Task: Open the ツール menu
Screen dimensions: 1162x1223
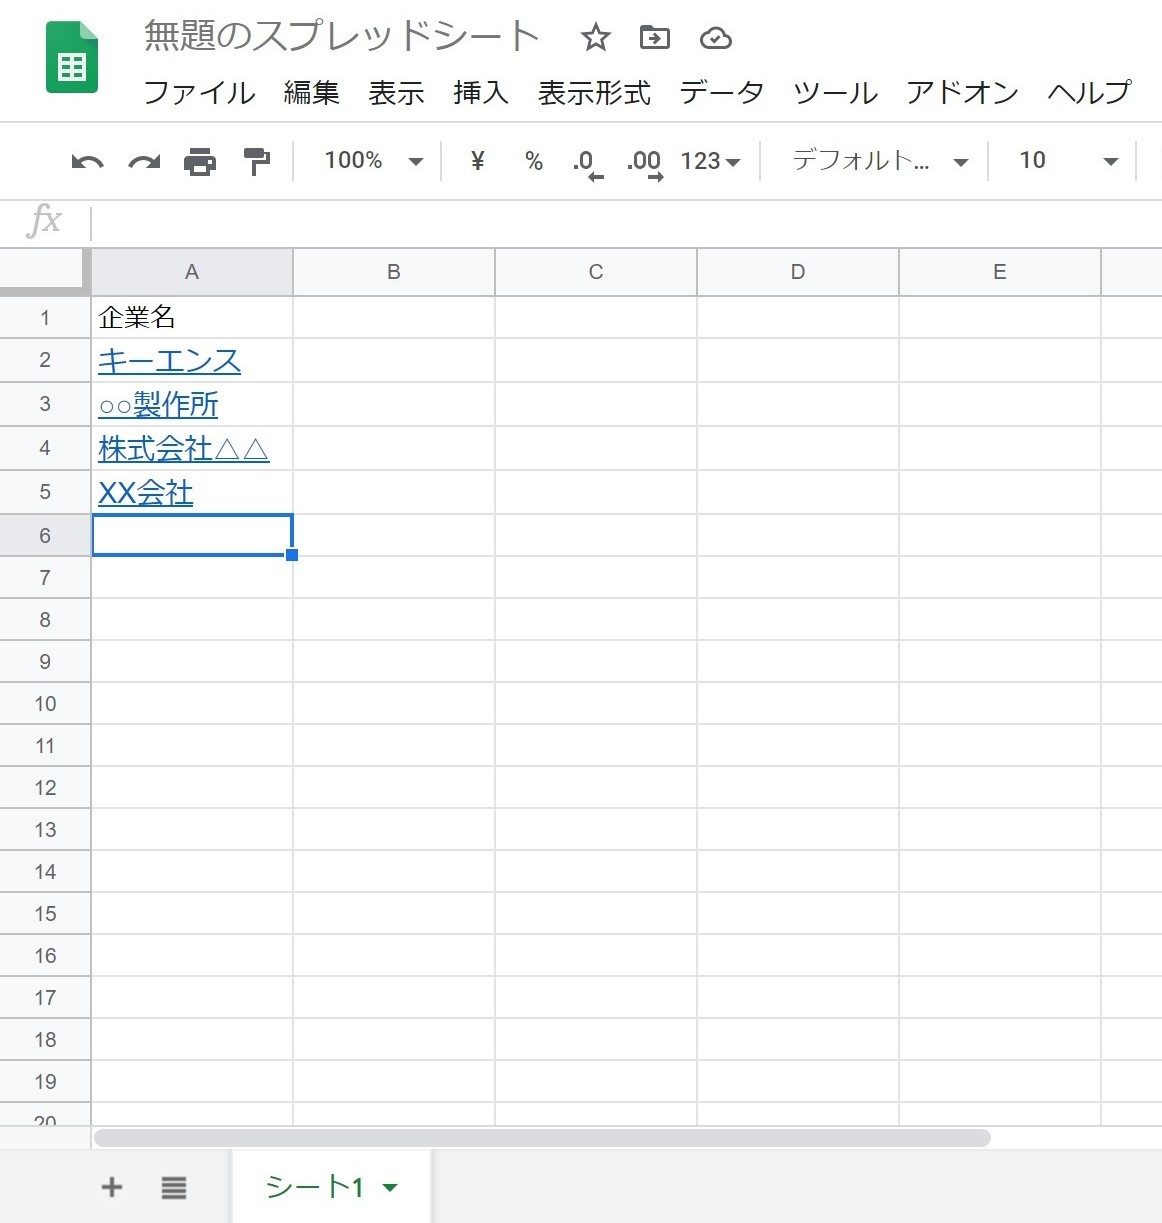Action: point(836,93)
